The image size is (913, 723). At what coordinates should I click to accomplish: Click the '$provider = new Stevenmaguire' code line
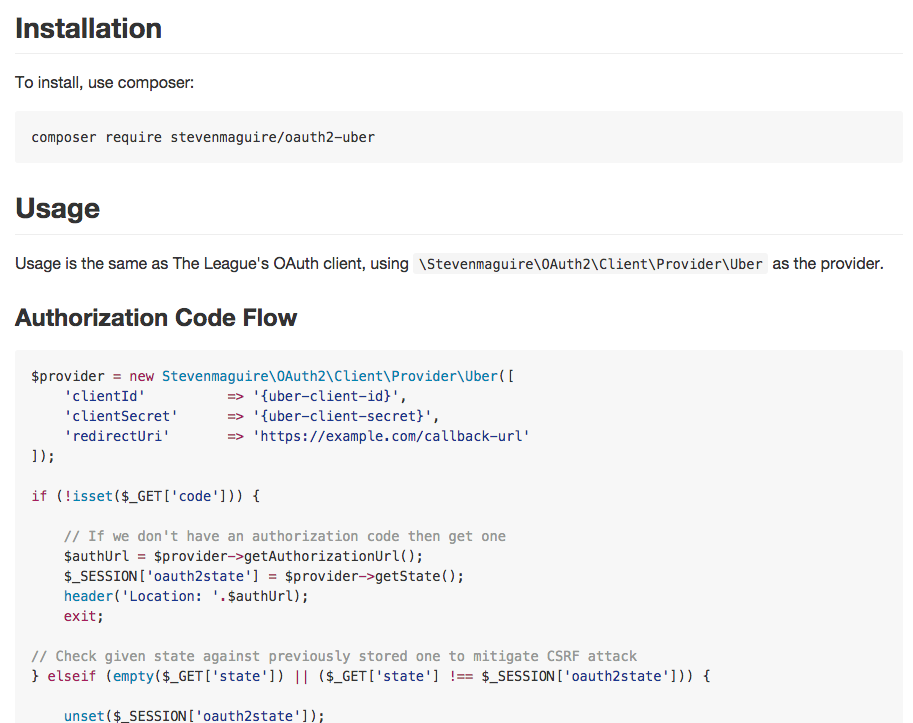[x=273, y=376]
